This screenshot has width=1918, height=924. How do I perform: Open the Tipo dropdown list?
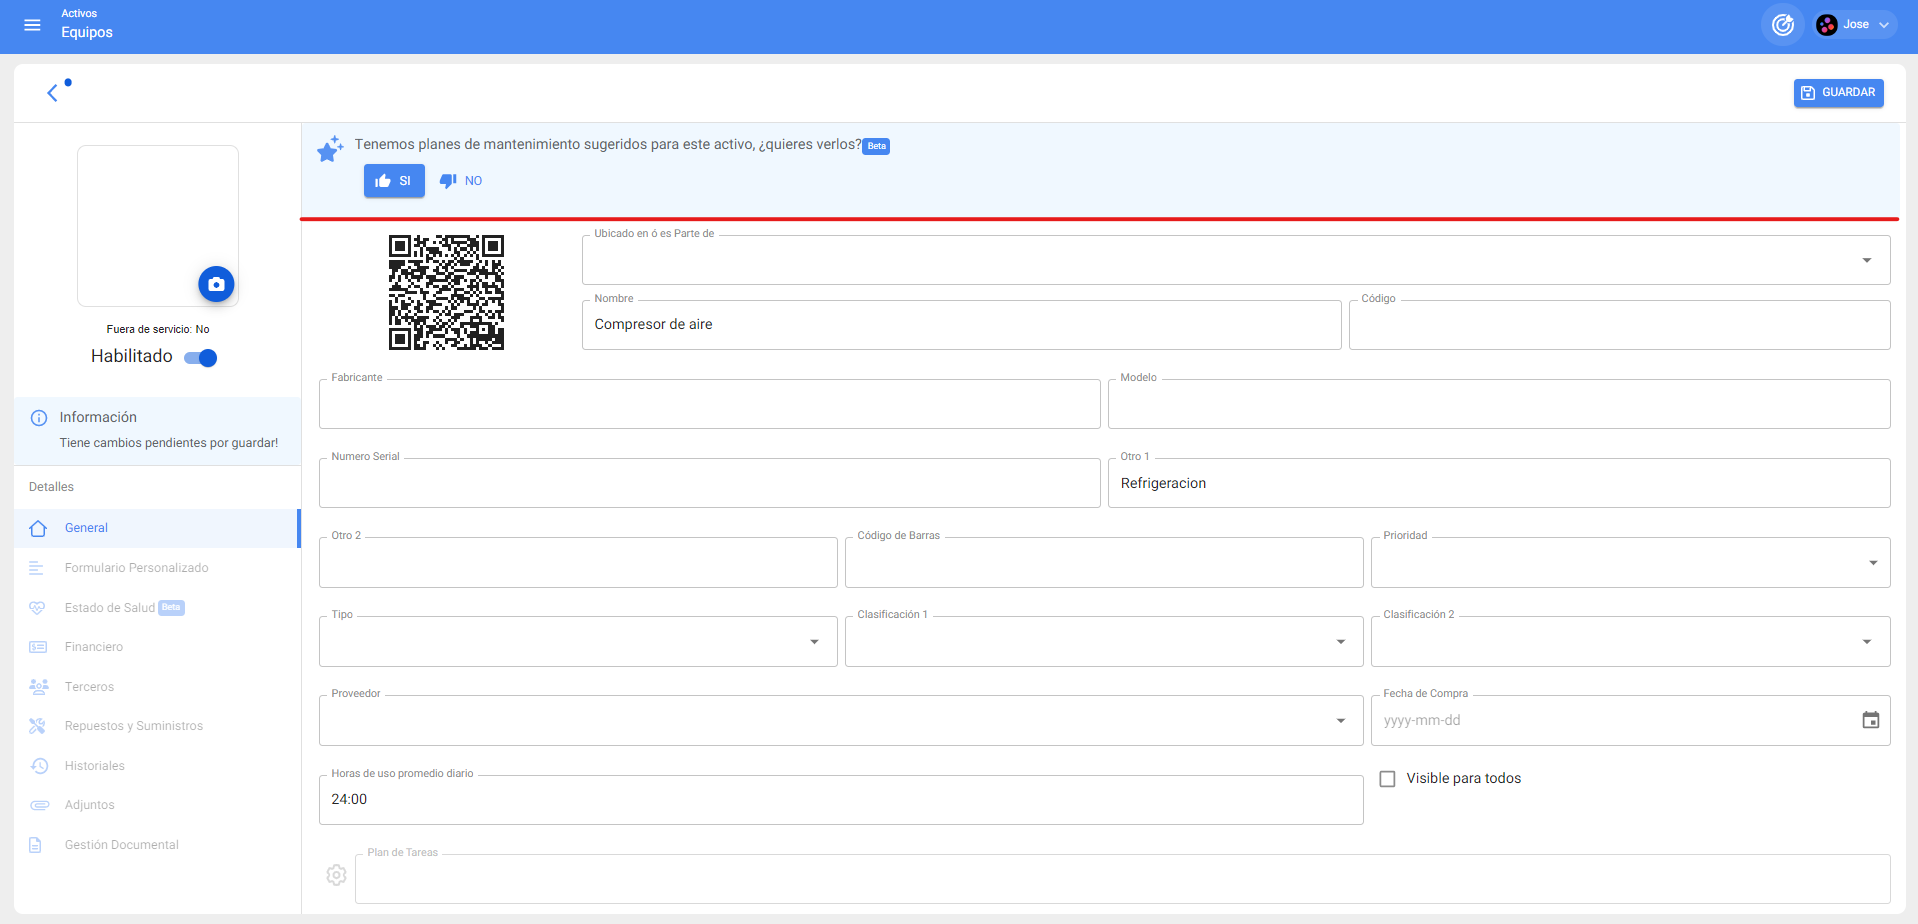coord(814,642)
